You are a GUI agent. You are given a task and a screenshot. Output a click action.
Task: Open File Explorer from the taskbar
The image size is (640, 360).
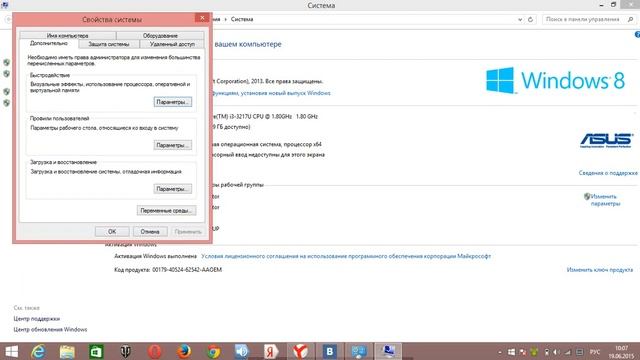click(x=67, y=351)
